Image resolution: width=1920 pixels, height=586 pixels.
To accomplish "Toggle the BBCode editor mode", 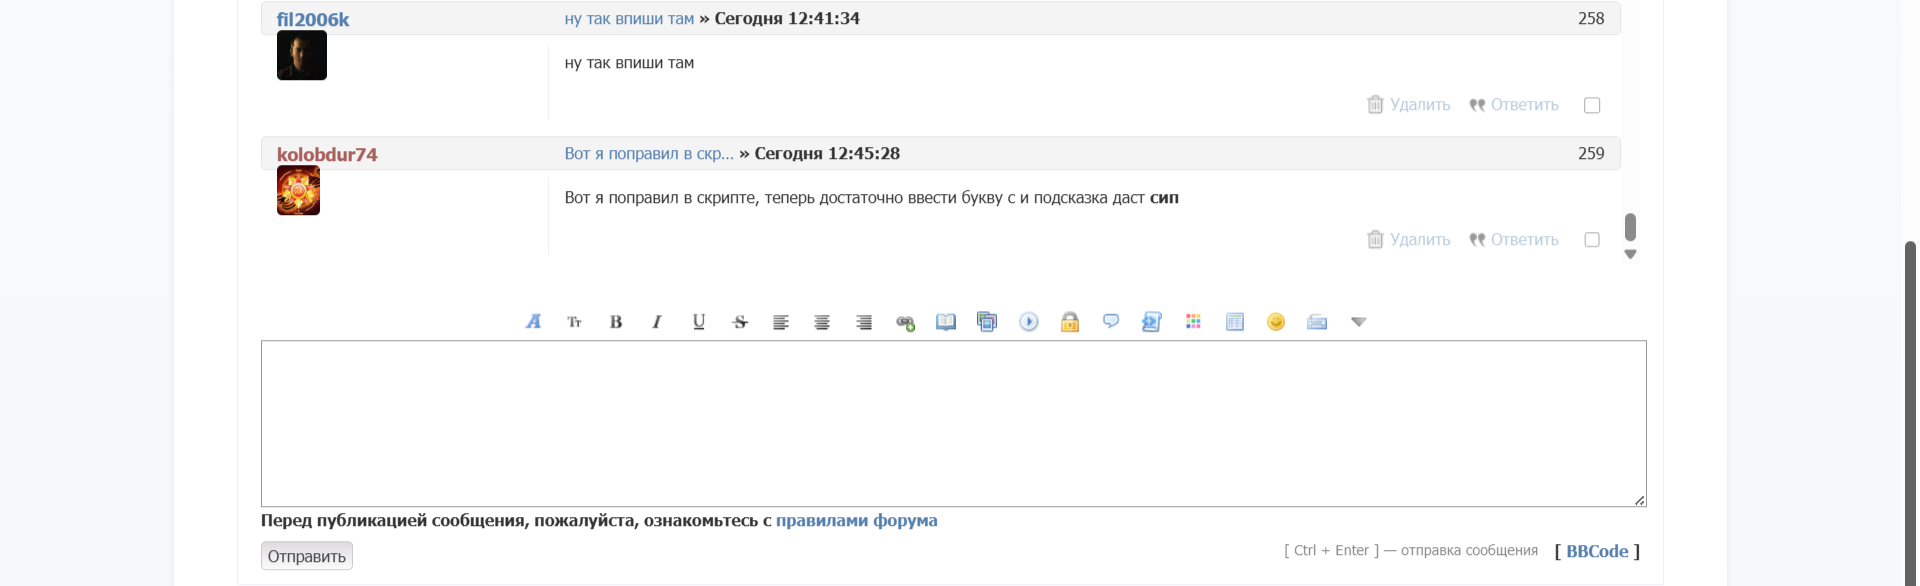I will pyautogui.click(x=1597, y=552).
